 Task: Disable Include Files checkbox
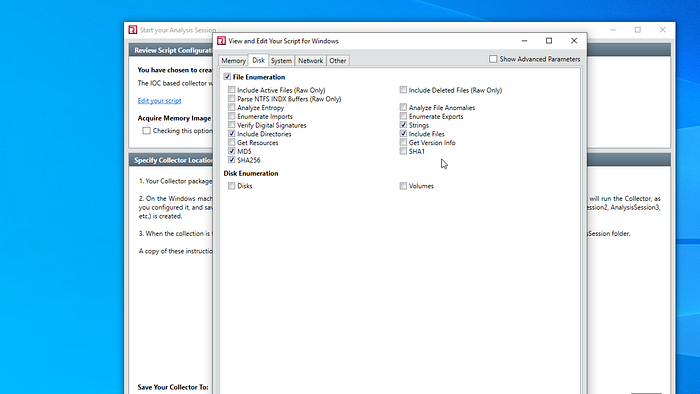point(403,133)
